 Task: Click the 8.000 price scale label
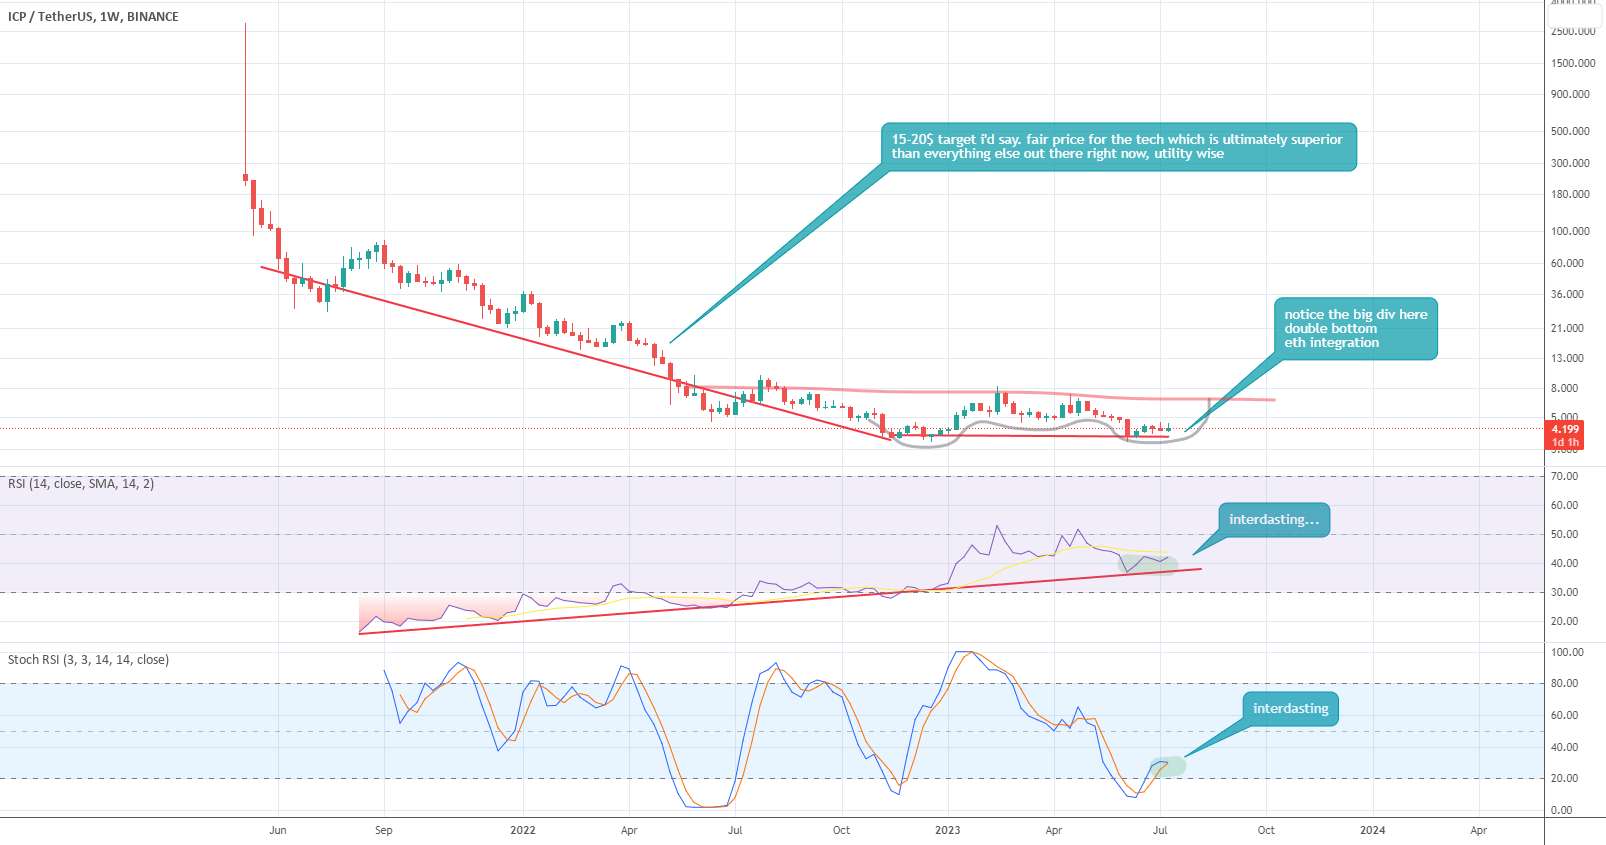(x=1565, y=388)
